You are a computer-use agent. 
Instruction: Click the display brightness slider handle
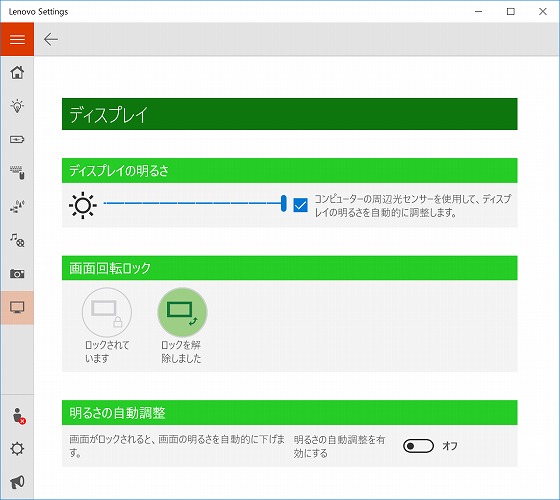[284, 204]
